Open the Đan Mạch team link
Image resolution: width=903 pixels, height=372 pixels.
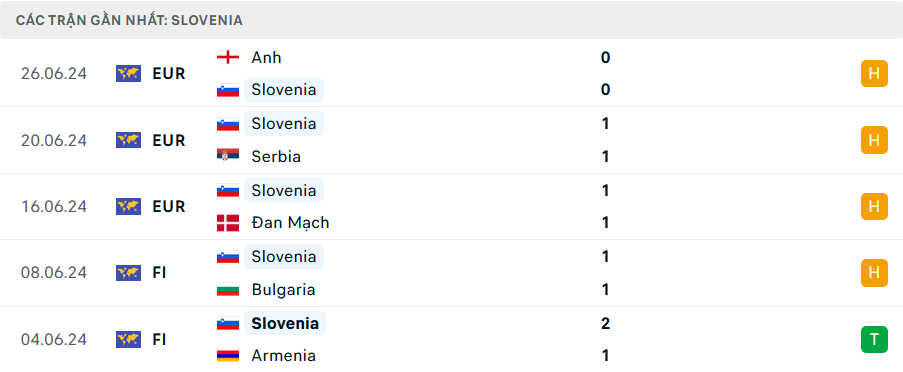tap(290, 222)
